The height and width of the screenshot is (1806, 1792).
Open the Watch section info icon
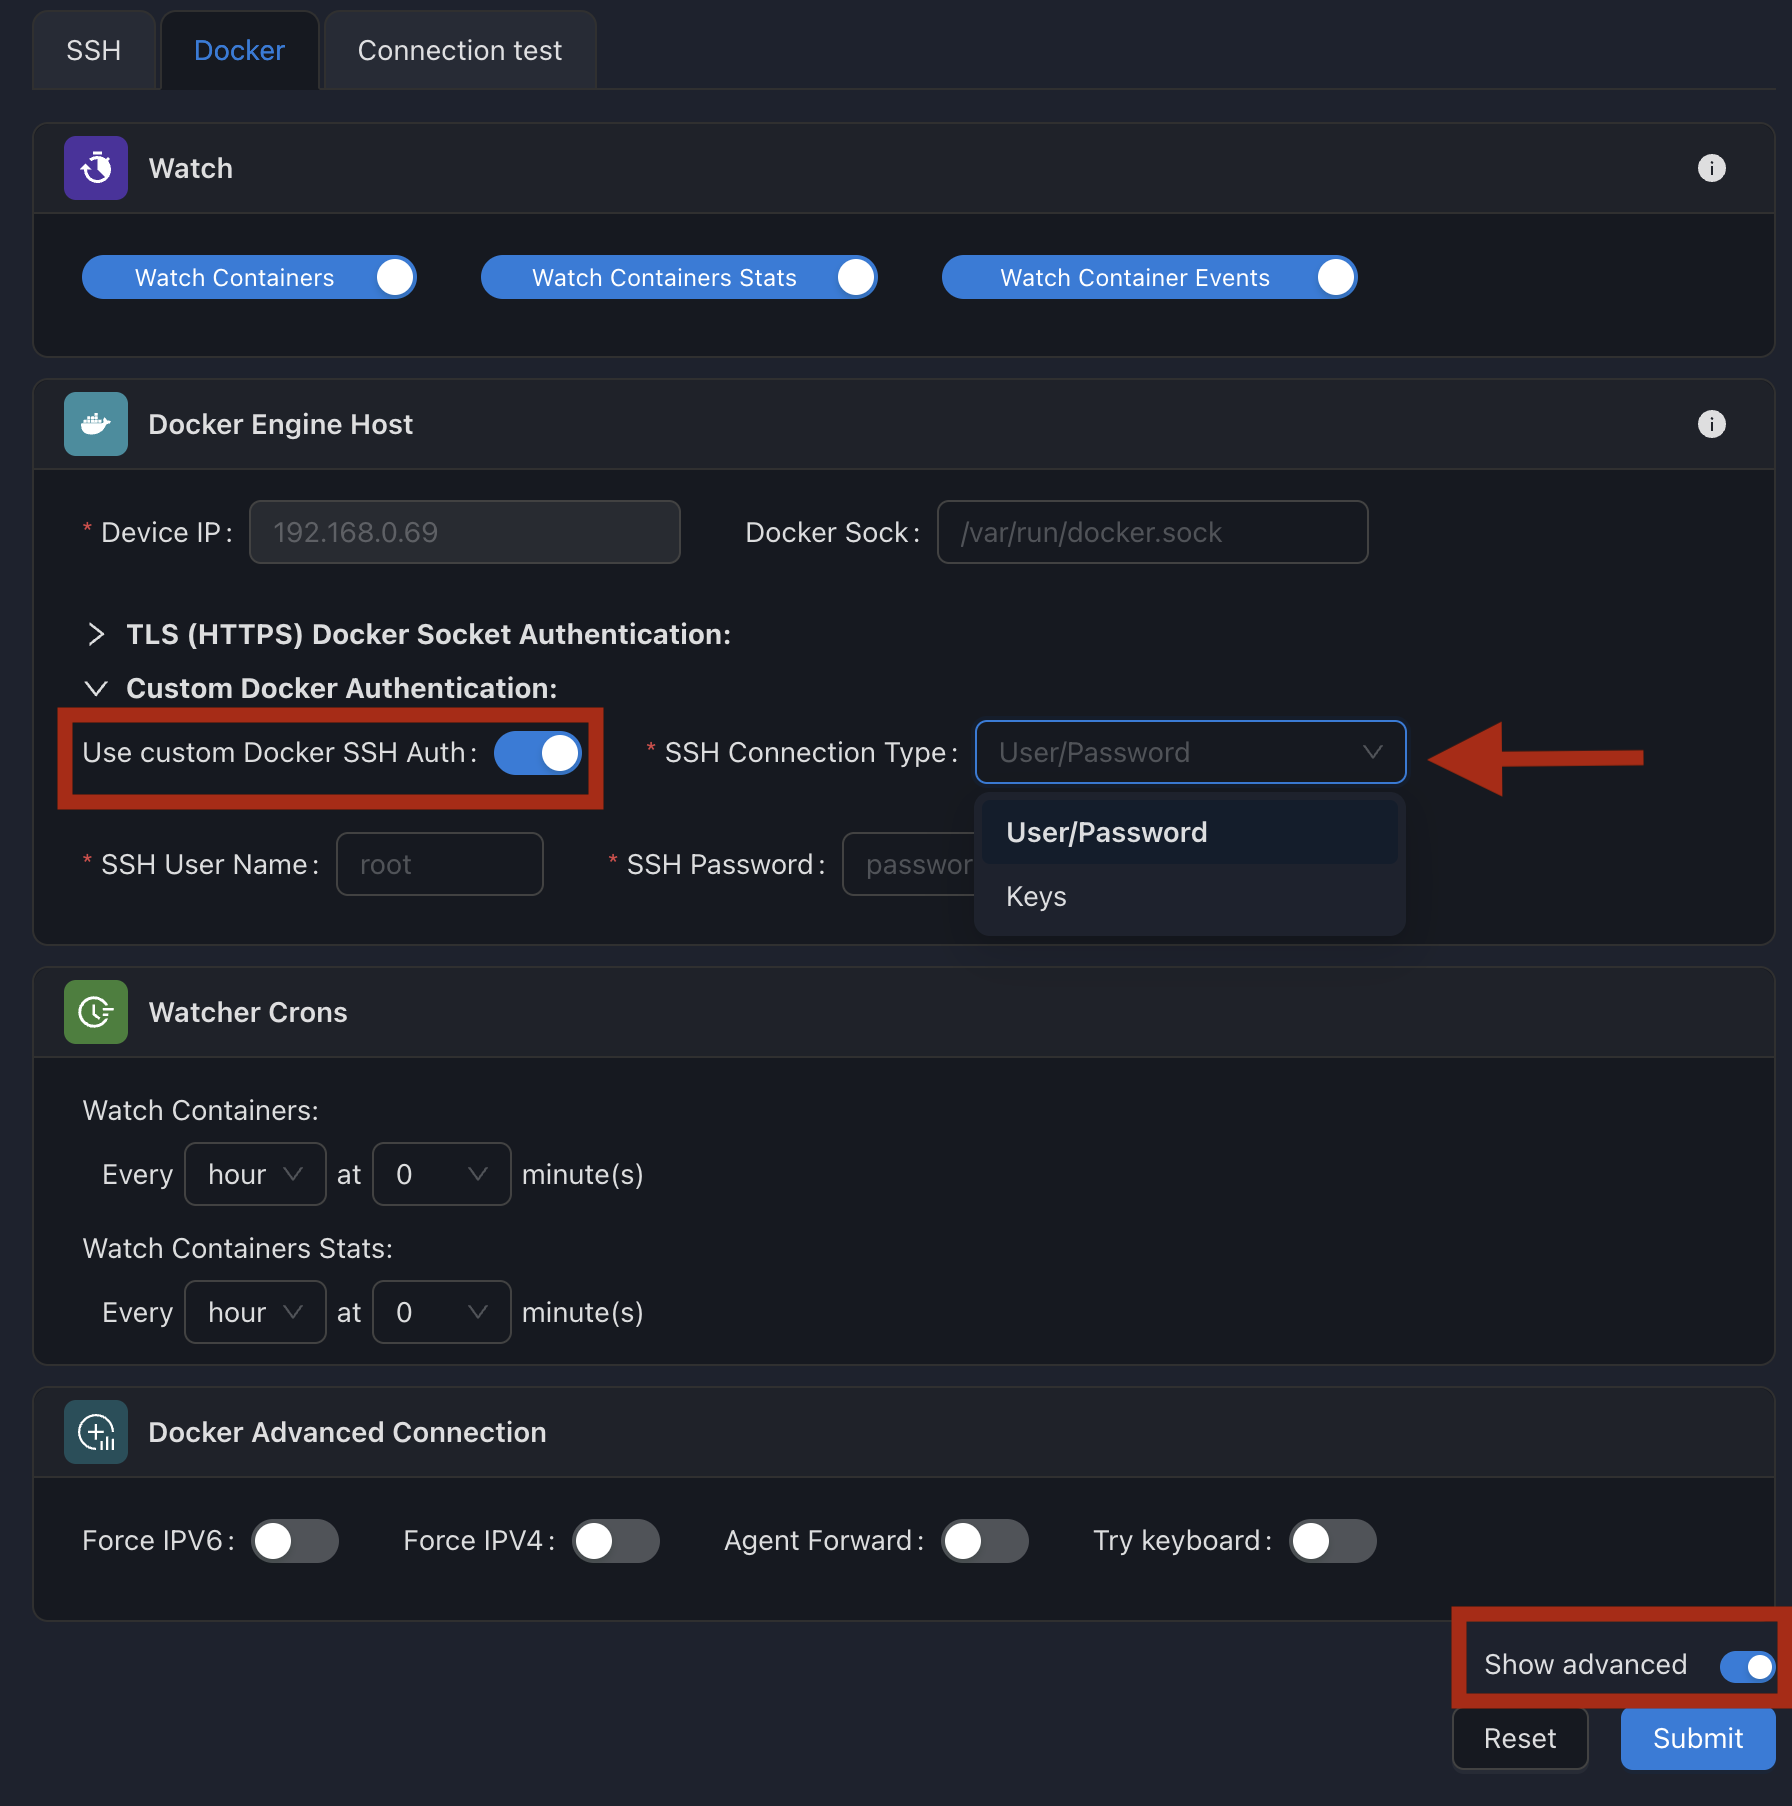point(1711,168)
